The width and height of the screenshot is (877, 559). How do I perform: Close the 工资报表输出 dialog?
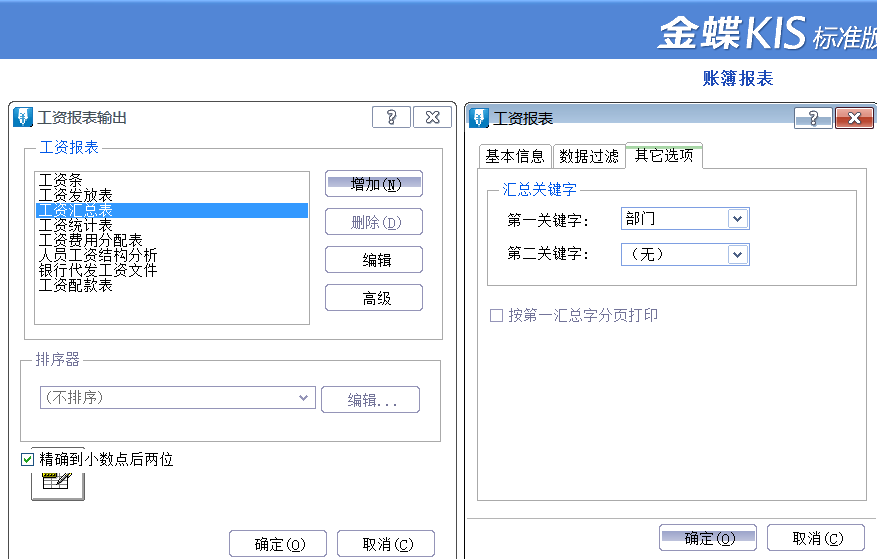[x=432, y=118]
